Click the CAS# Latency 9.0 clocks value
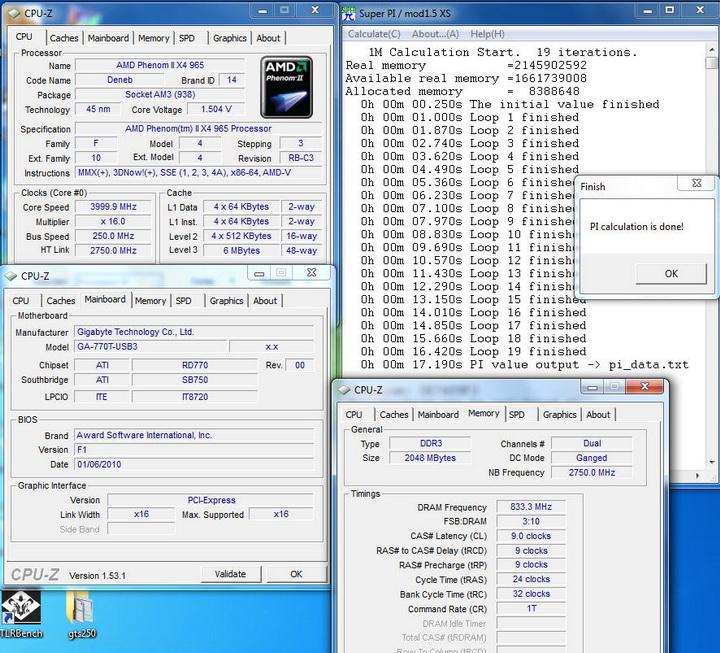Image resolution: width=720 pixels, height=653 pixels. point(531,536)
